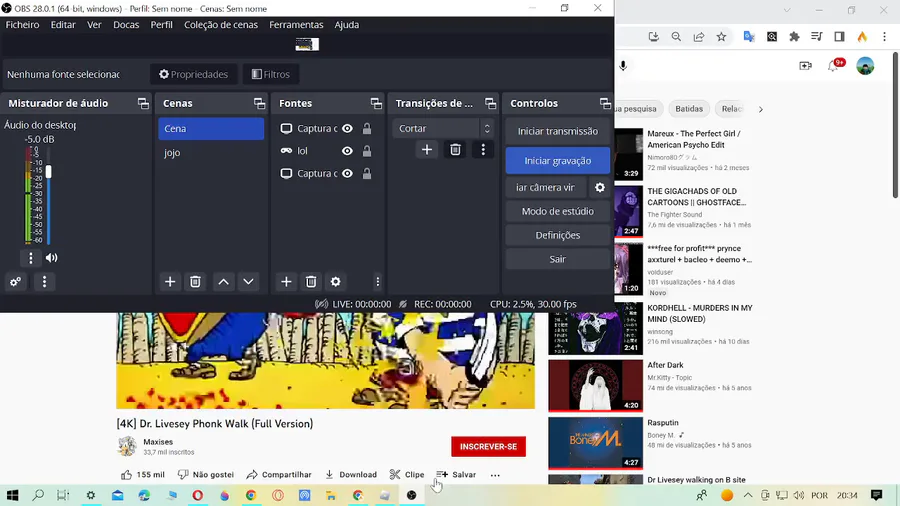Expand more filter chips with the chevron
The image size is (900, 506).
coord(761,109)
